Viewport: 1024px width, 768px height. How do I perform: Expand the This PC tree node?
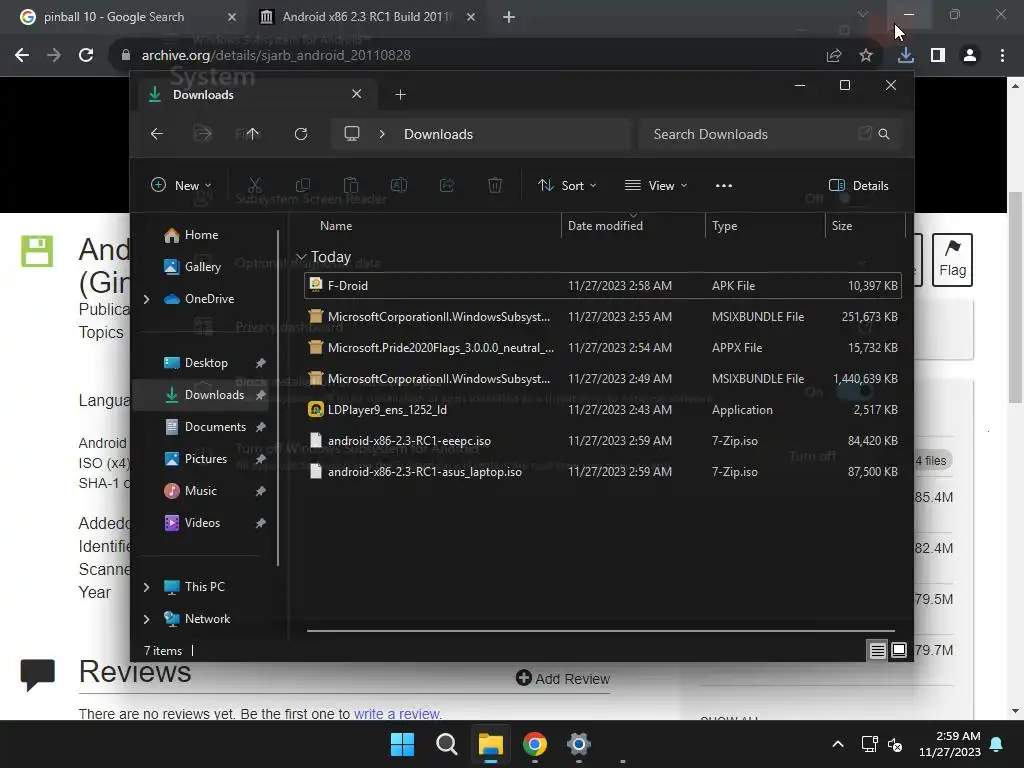[146, 586]
